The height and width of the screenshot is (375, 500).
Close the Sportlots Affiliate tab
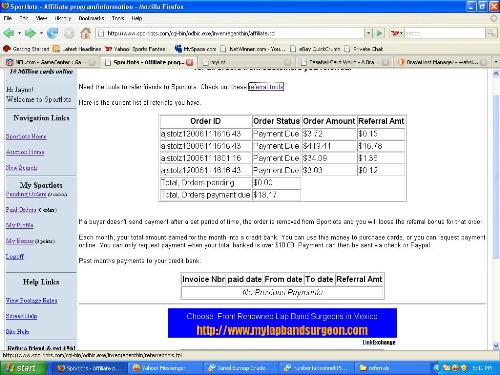coord(189,62)
